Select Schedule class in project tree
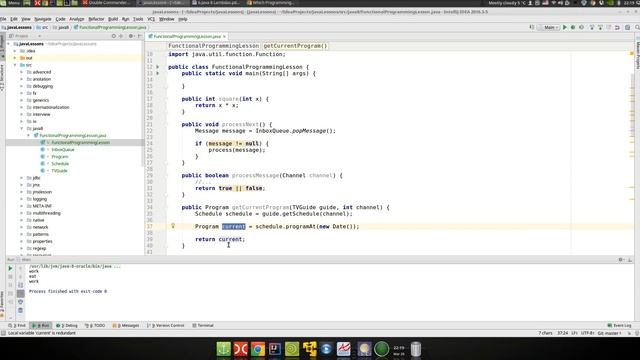 coord(60,164)
